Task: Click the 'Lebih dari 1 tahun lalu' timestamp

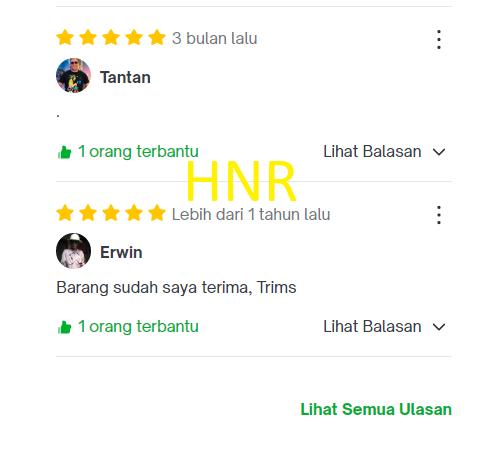Action: (251, 214)
